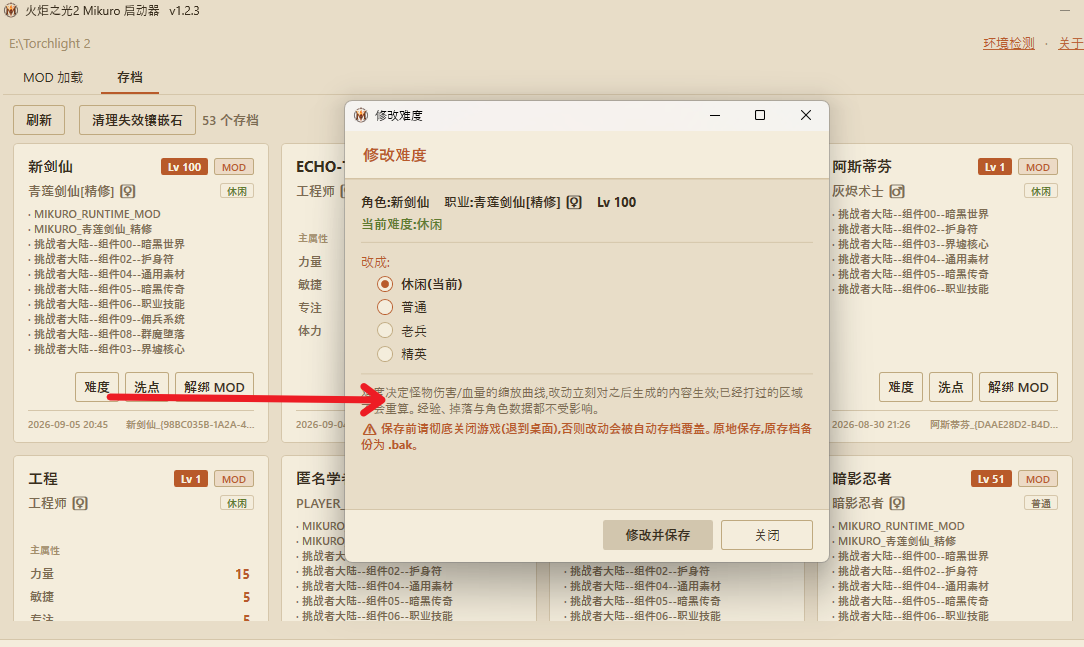This screenshot has width=1084, height=647.
Task: Click the orange warning triangle in the dialog
Action: 369,429
